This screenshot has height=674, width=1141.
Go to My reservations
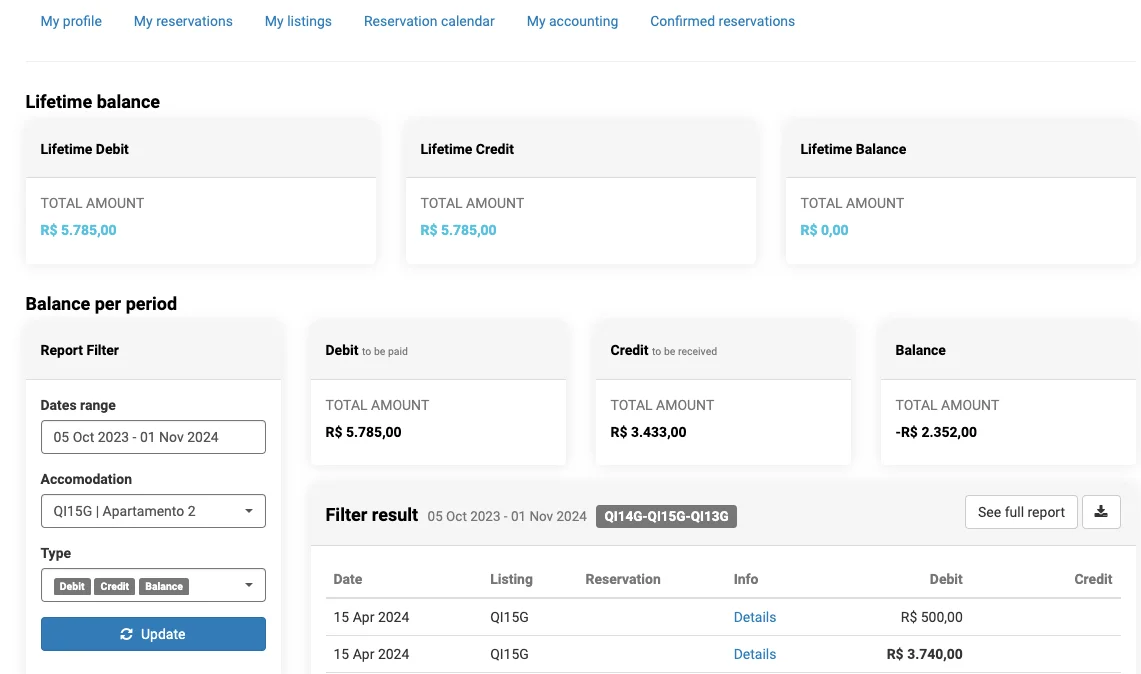pos(183,21)
